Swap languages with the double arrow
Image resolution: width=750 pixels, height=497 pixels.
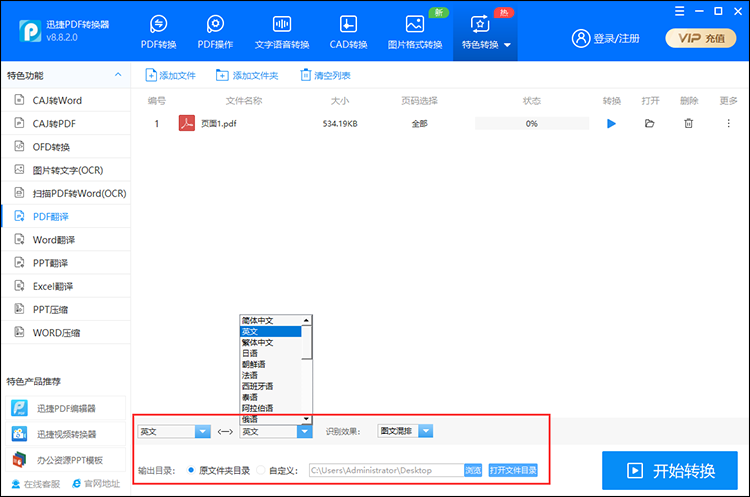(225, 431)
